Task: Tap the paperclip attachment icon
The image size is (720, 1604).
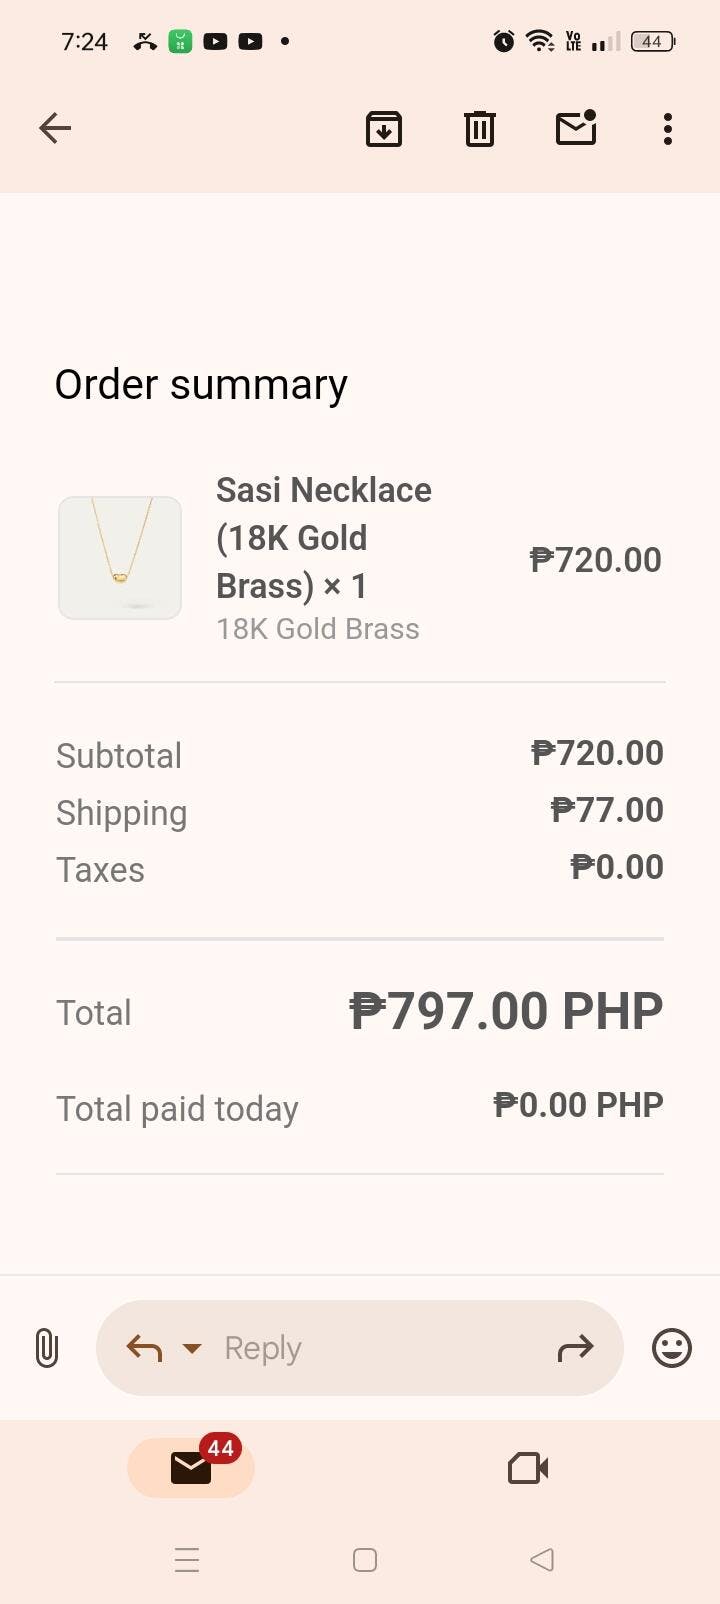Action: [x=46, y=1348]
